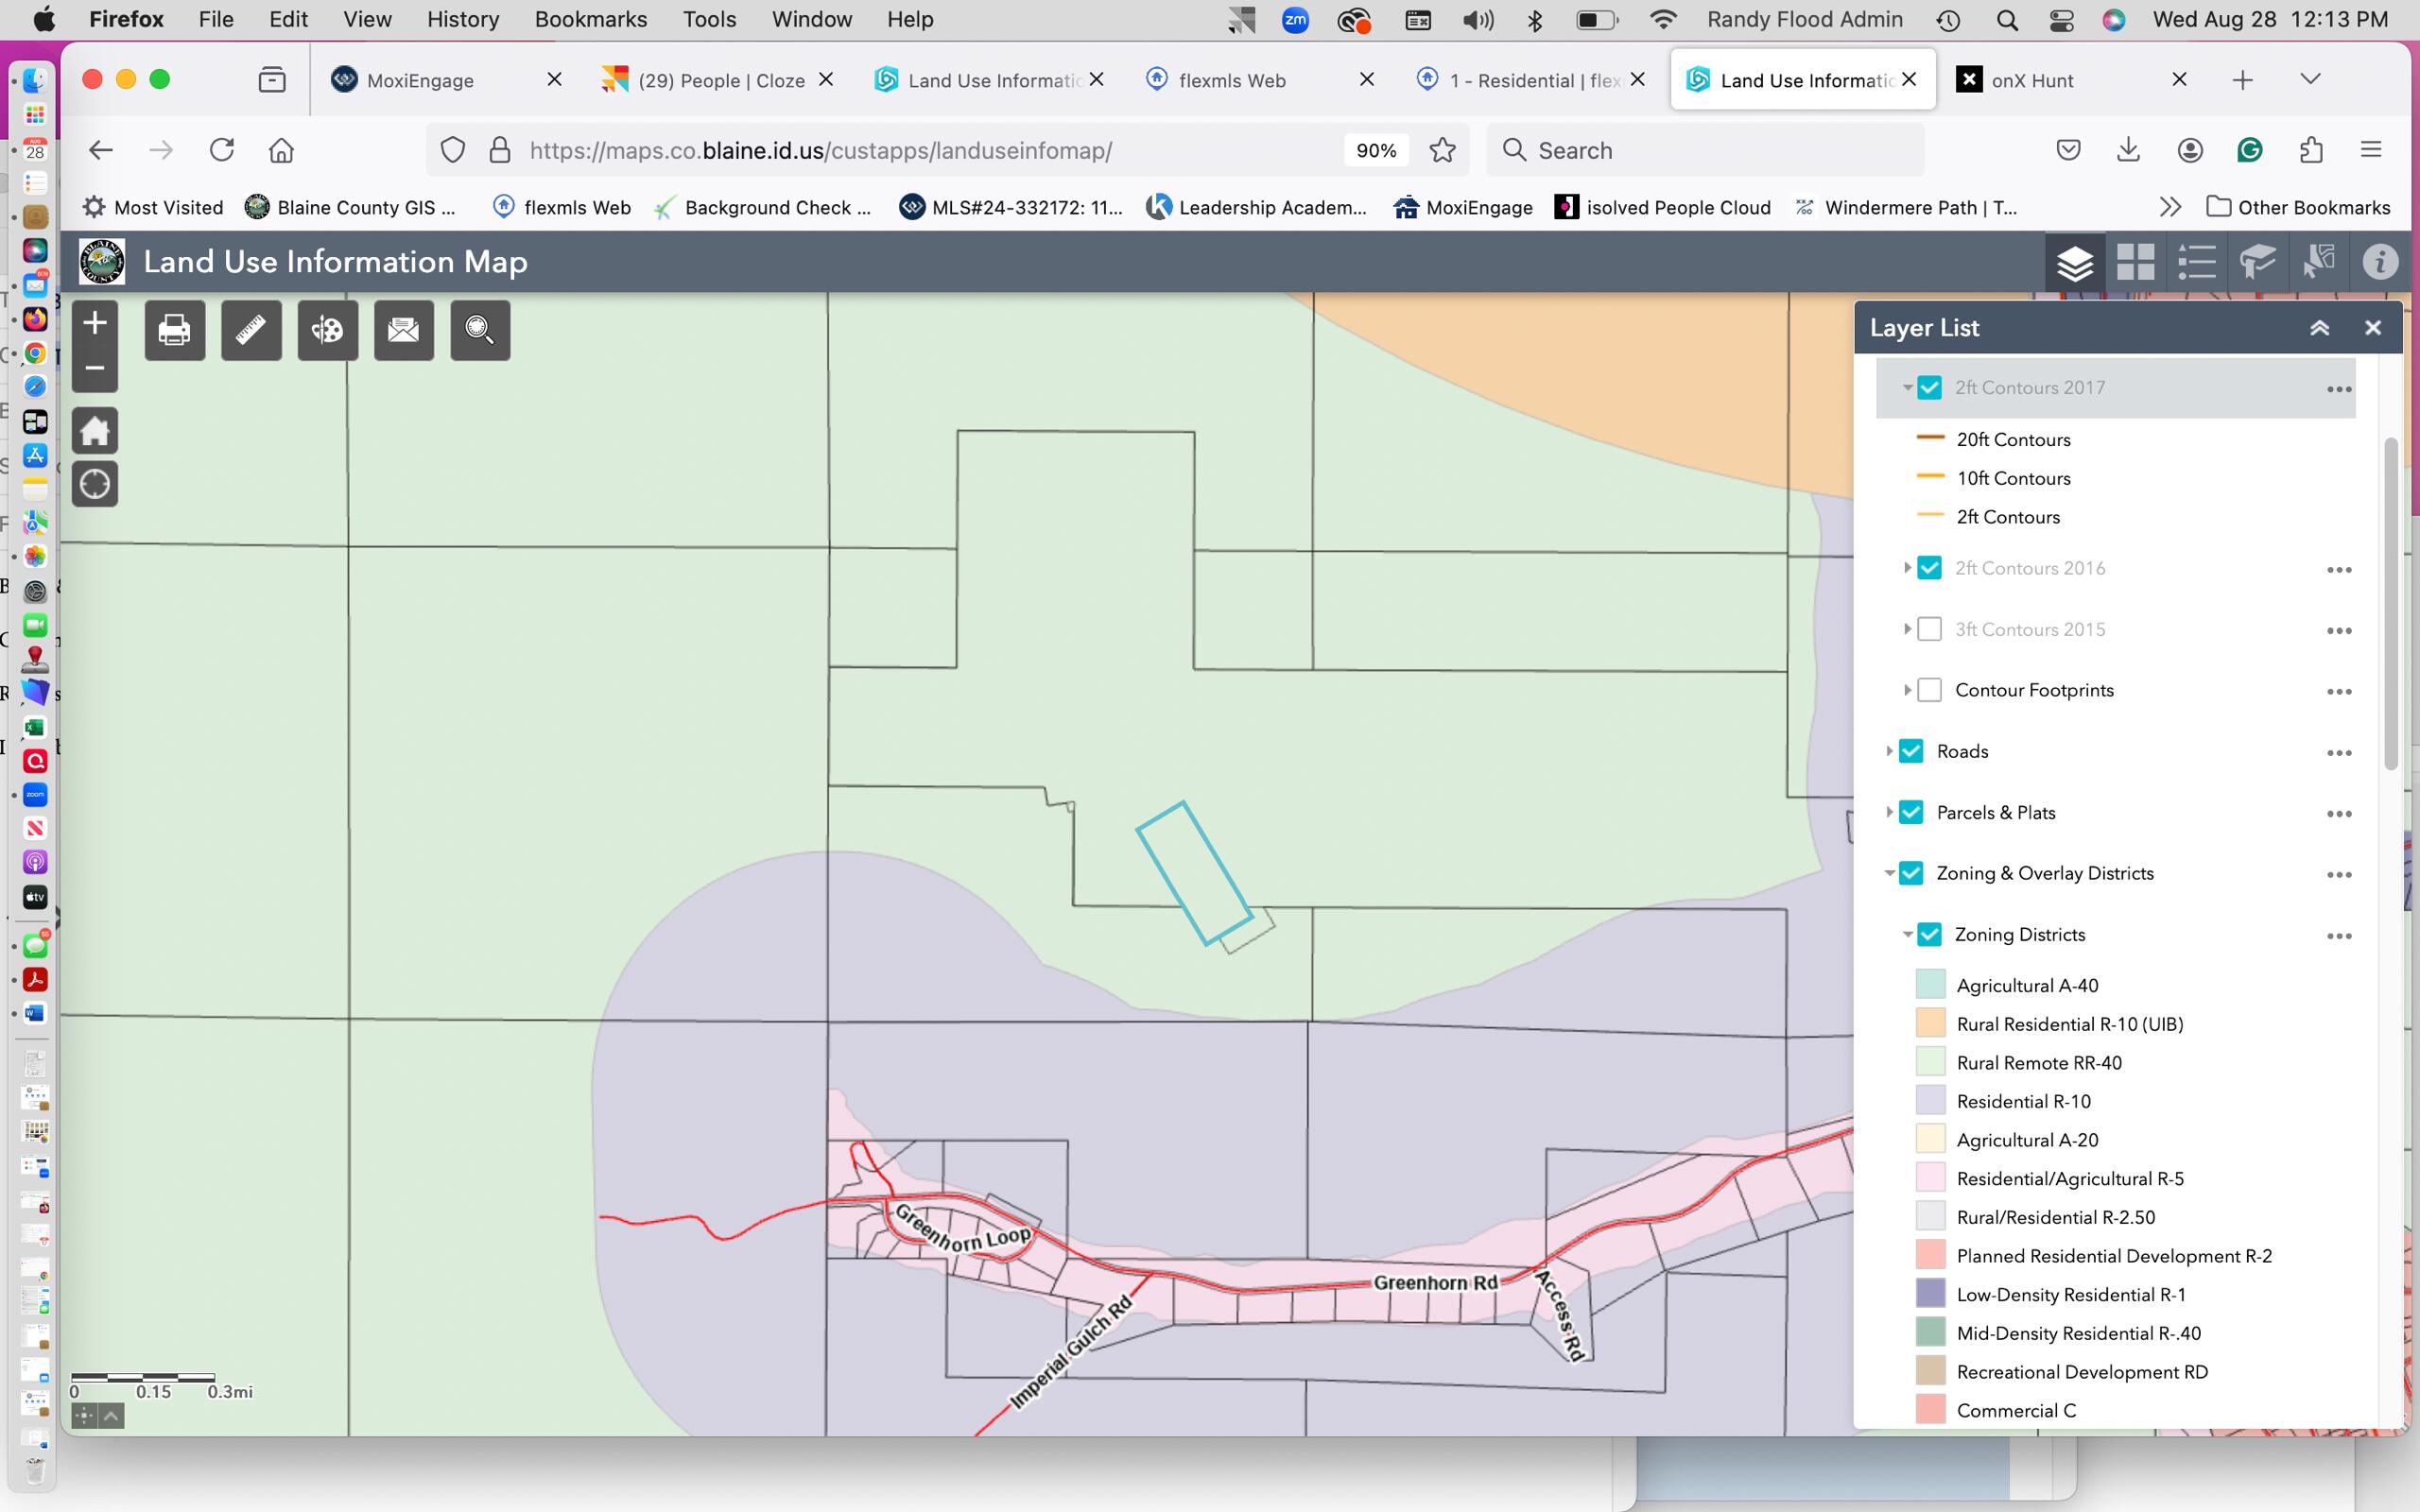
Task: Click the Print tool icon
Action: [x=174, y=330]
